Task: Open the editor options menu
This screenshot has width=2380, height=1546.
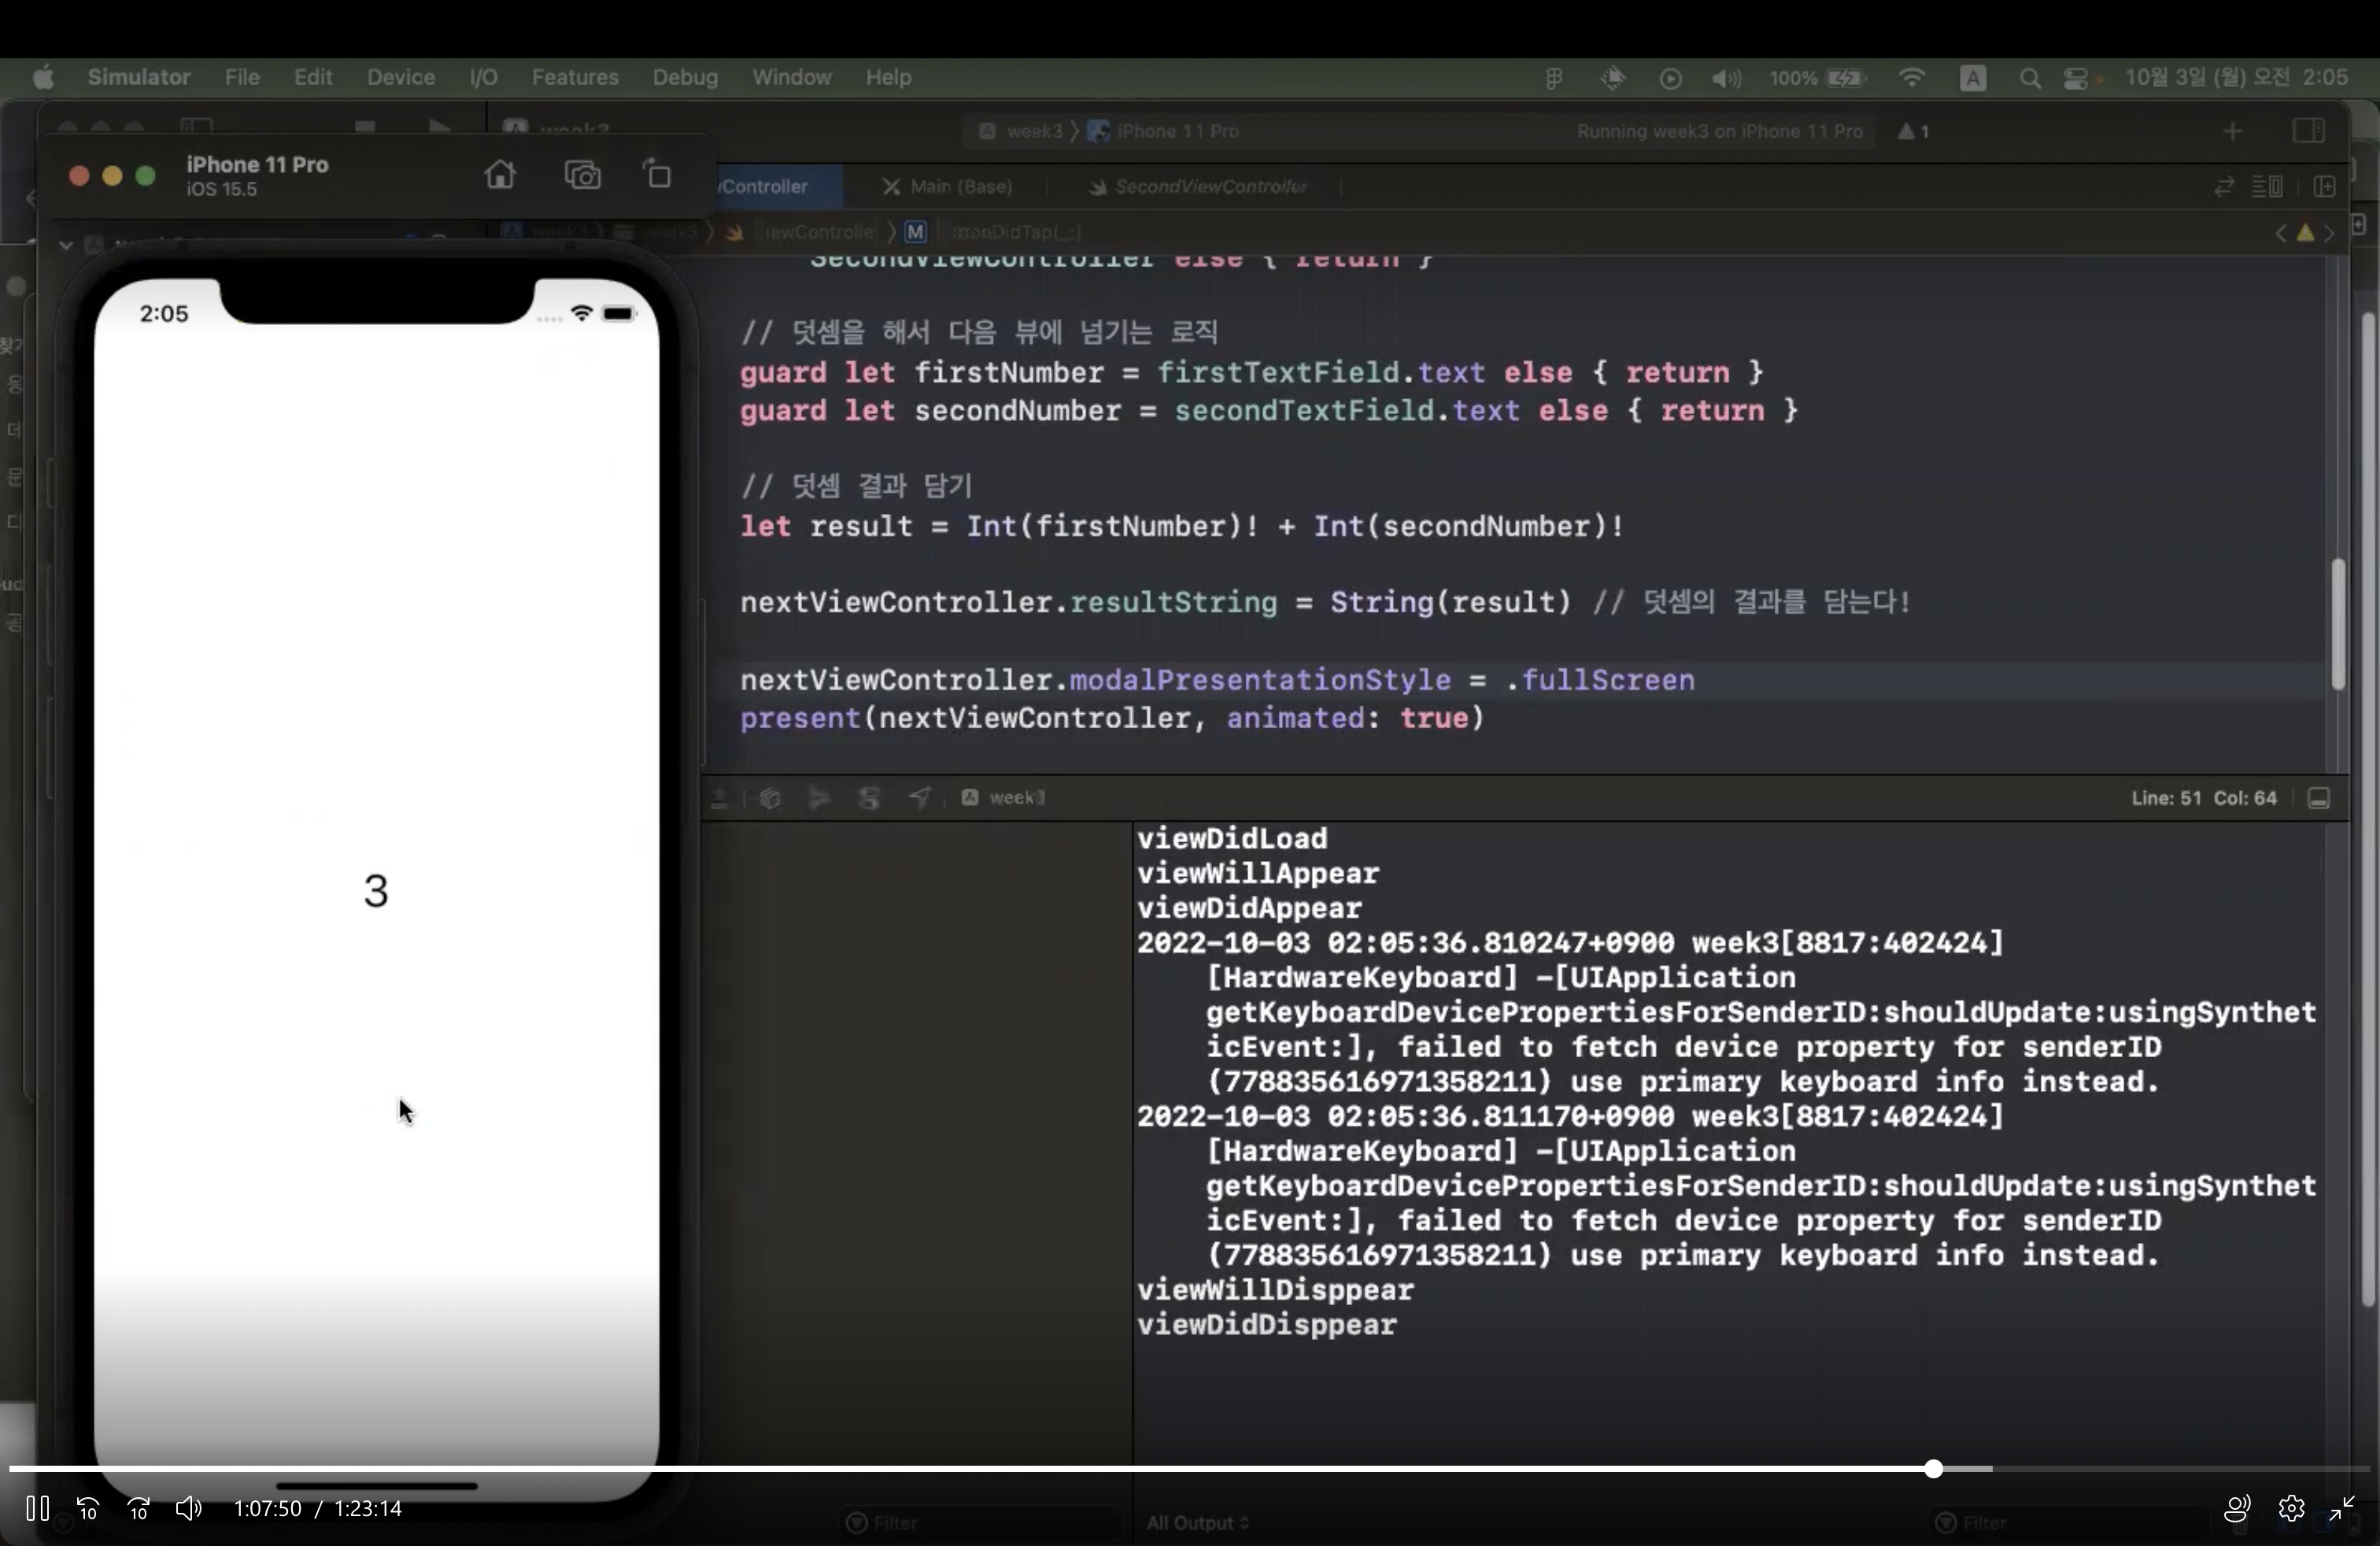Action: point(2266,187)
